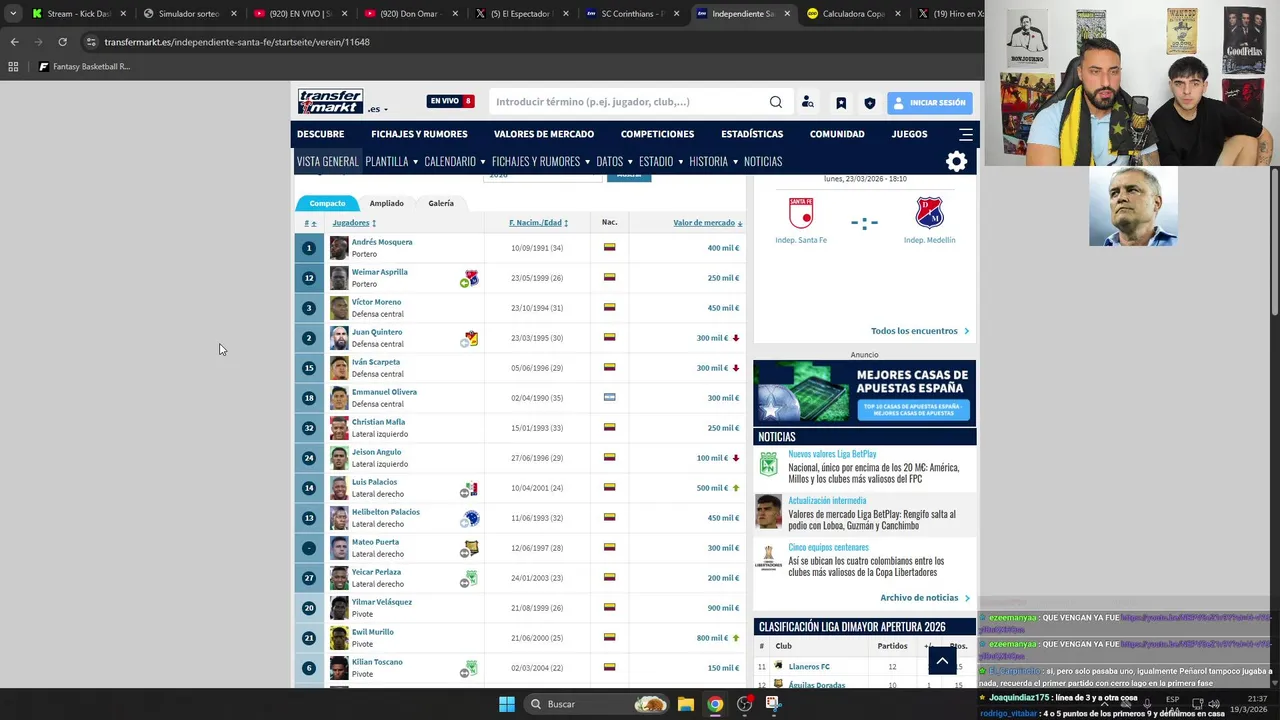
Task: Click club badge beside Juan Quintero
Action: coord(472,338)
